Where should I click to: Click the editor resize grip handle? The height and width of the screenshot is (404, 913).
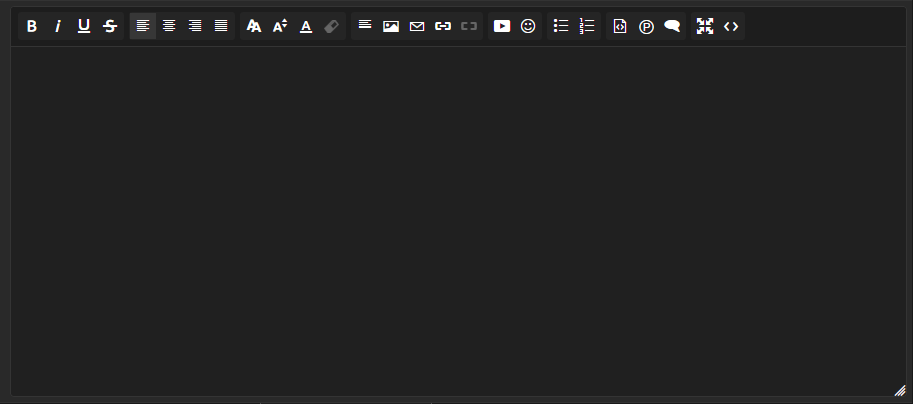click(x=900, y=390)
